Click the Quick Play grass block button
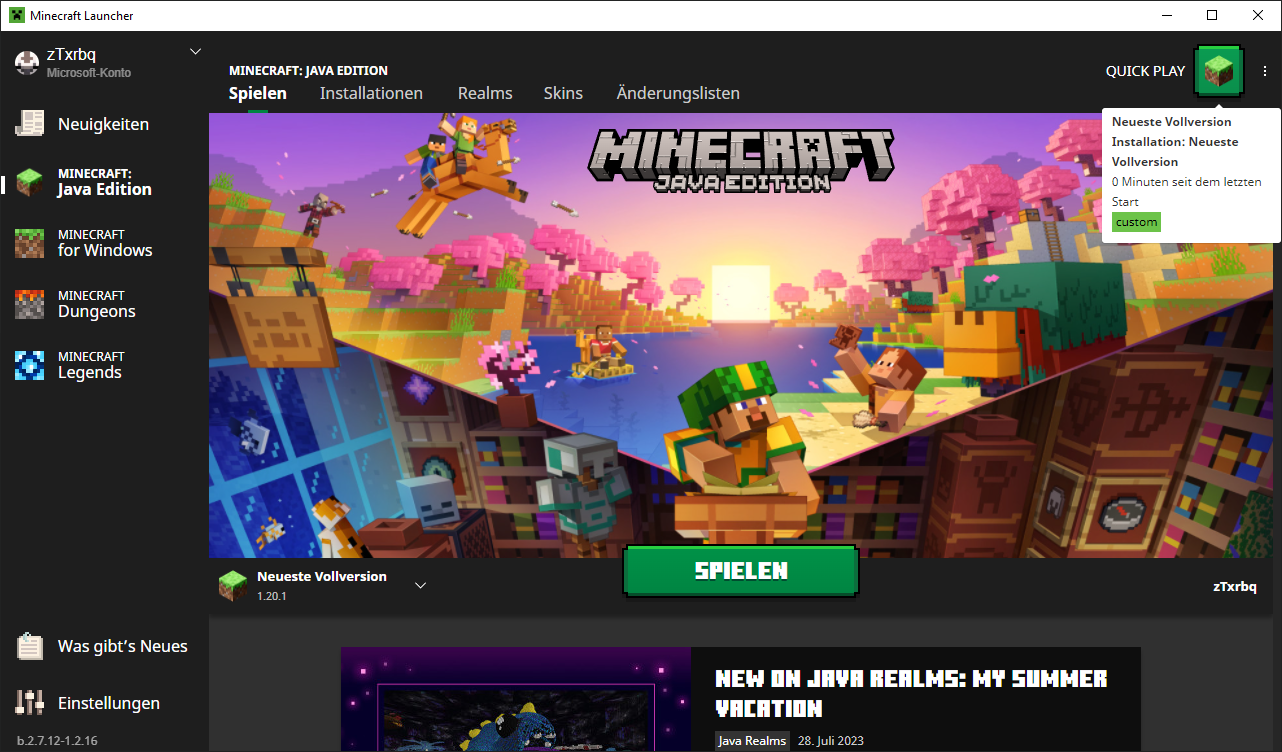This screenshot has height=752, width=1282. coord(1218,71)
